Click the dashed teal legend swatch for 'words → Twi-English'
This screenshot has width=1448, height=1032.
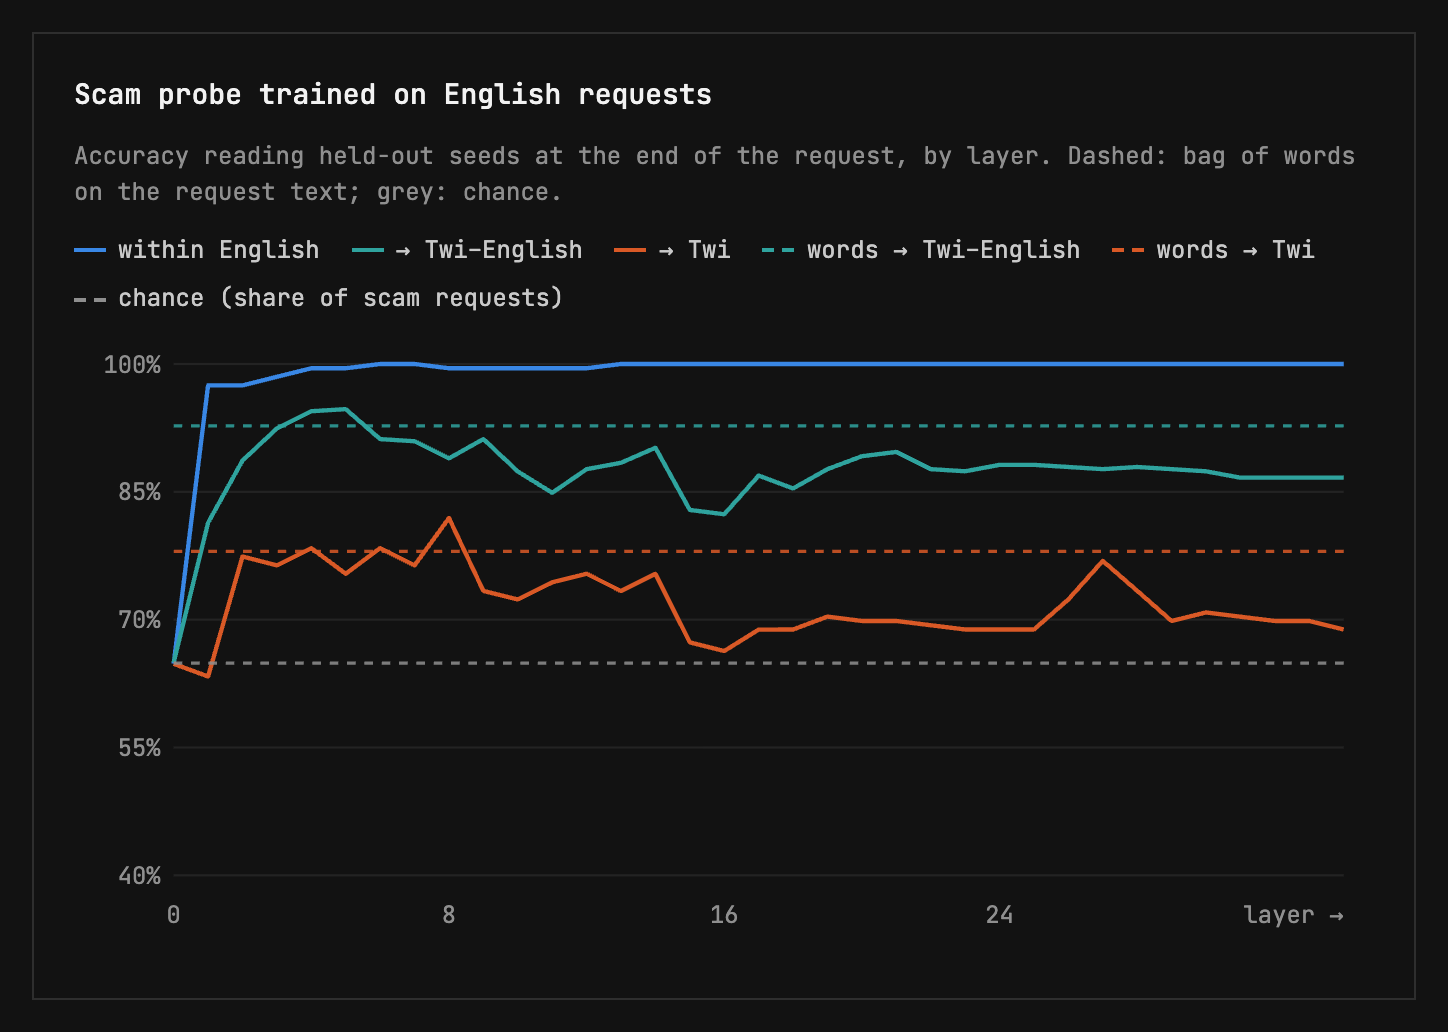779,250
